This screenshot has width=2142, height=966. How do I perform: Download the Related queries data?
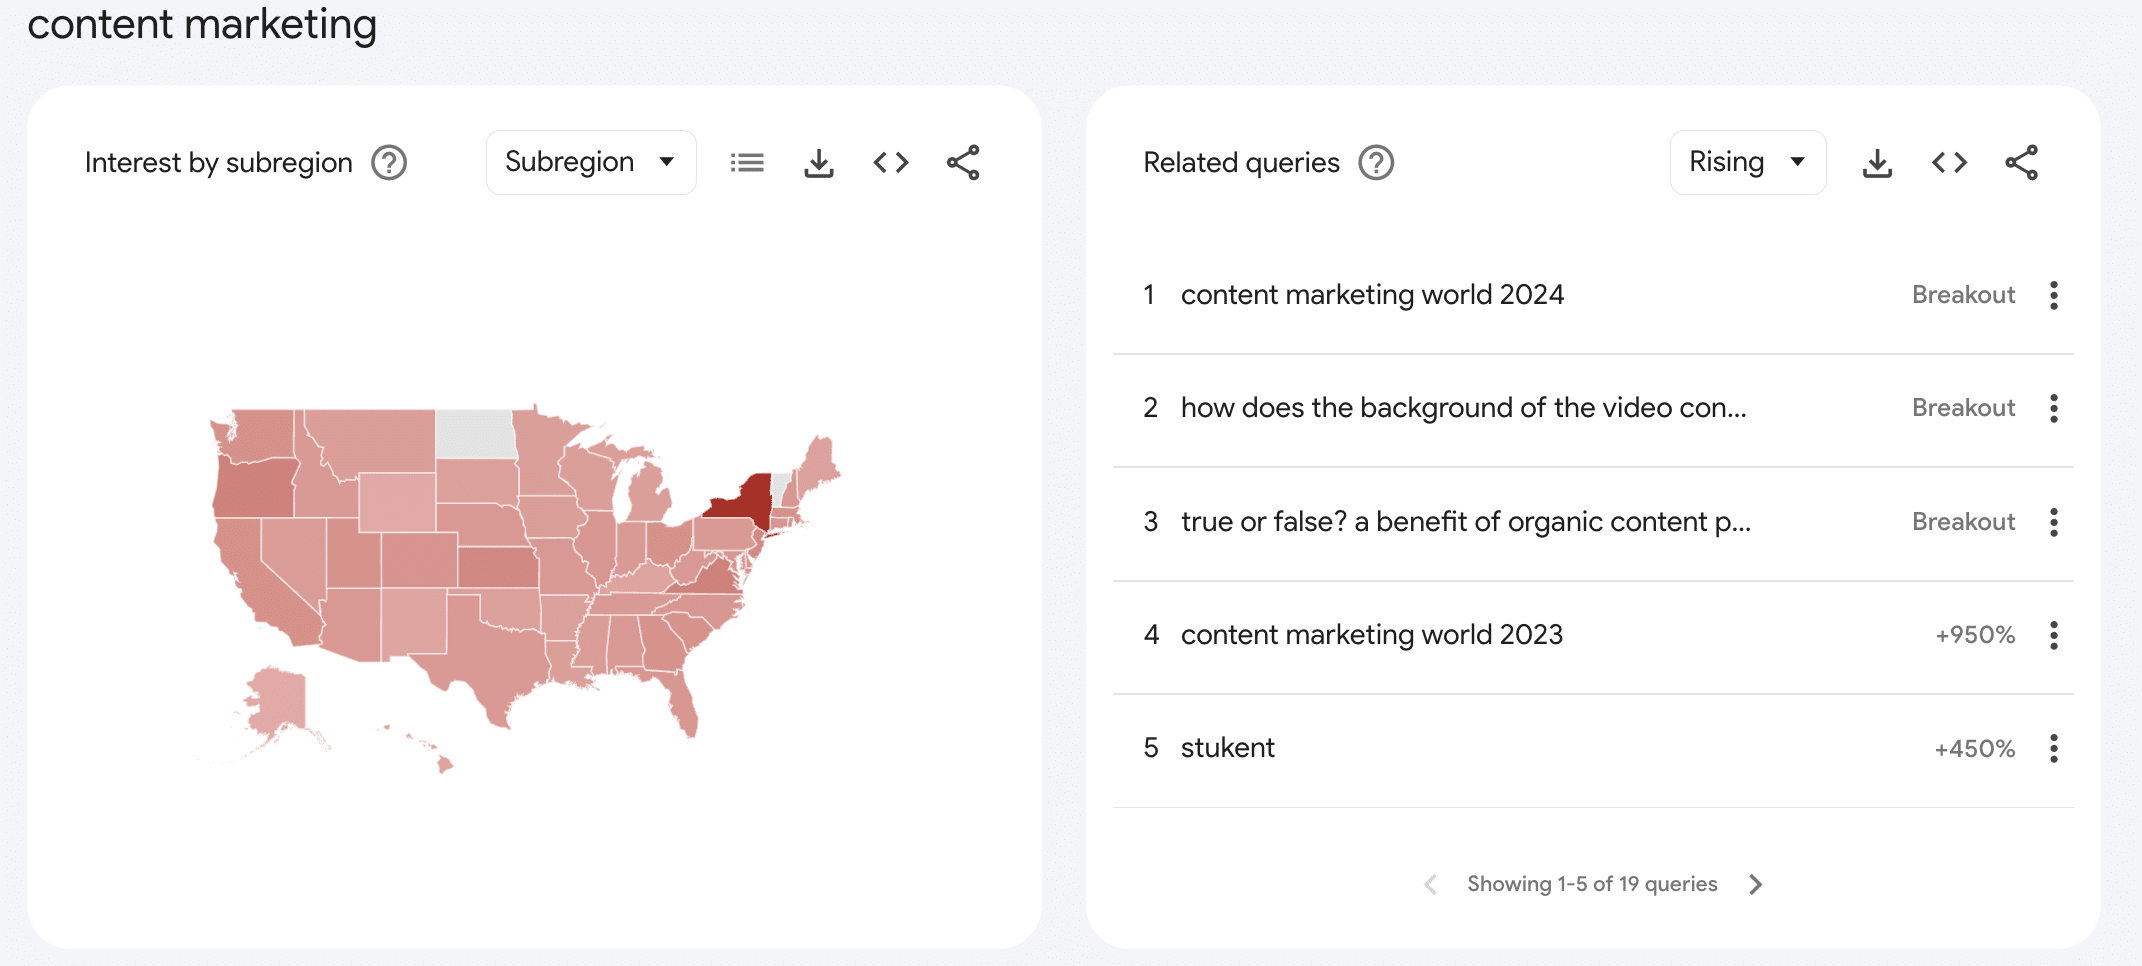[1877, 162]
